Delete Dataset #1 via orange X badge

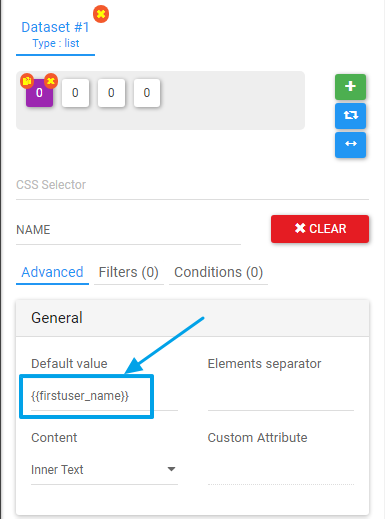[101, 14]
